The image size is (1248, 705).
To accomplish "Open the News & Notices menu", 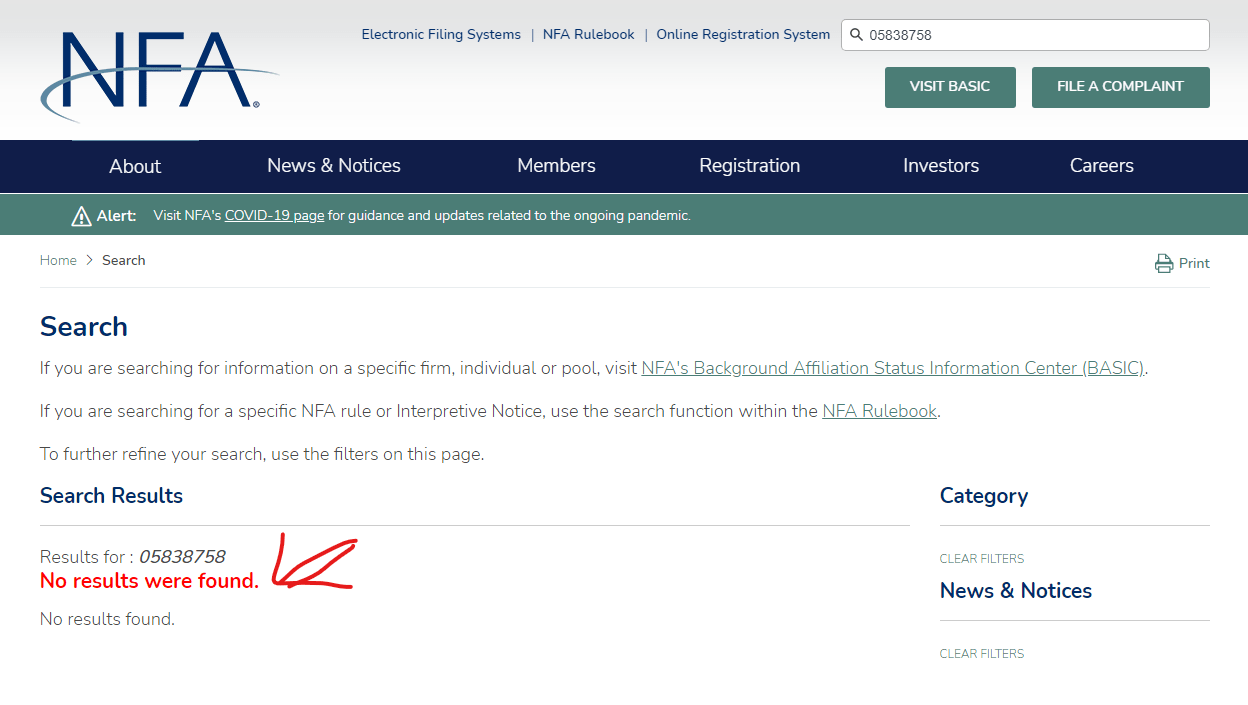I will [334, 166].
